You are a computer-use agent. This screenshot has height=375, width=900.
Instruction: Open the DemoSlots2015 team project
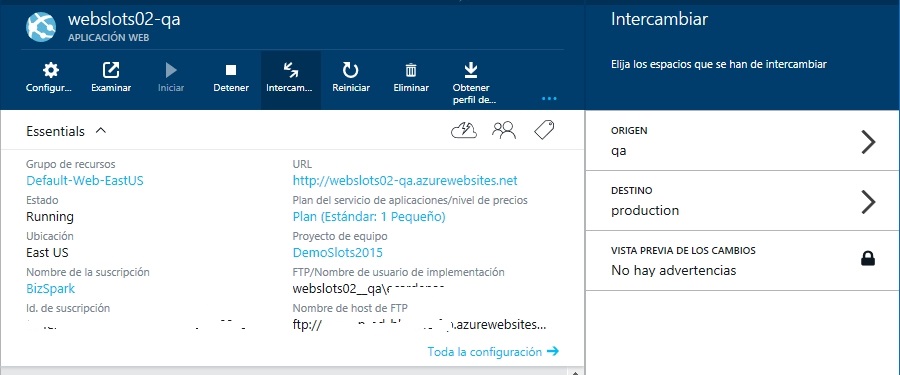(338, 253)
